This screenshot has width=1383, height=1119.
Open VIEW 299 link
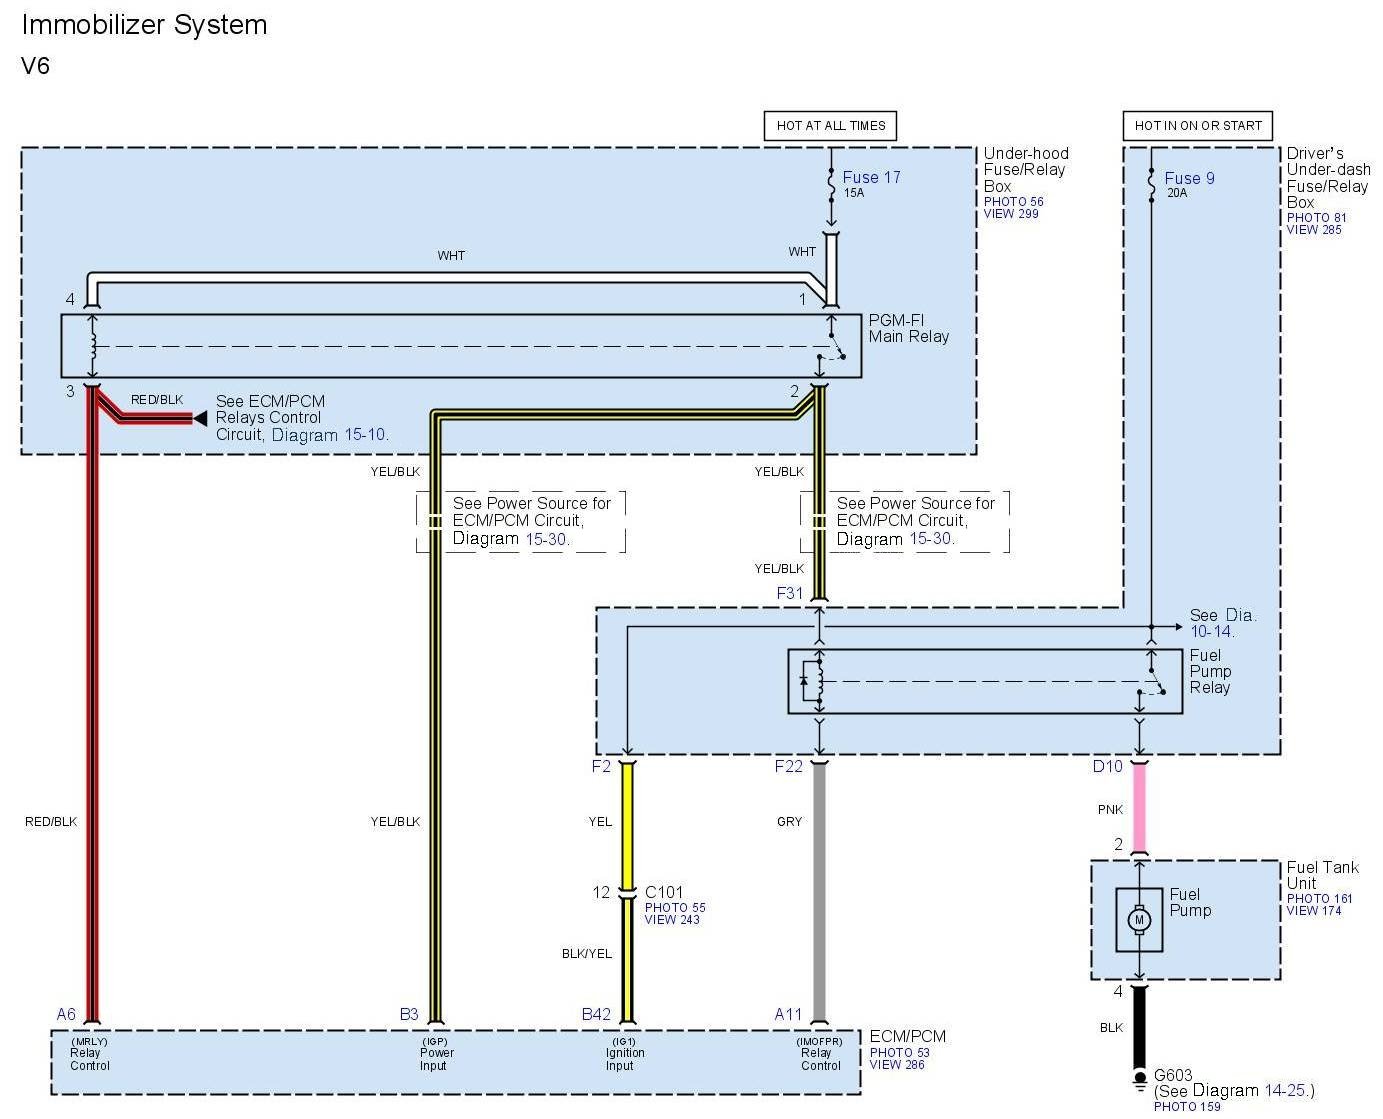tap(1011, 214)
